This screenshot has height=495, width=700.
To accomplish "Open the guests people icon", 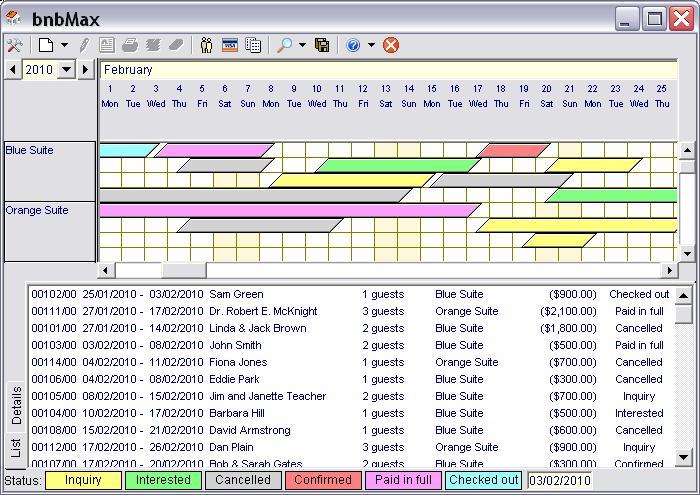I will pyautogui.click(x=207, y=45).
